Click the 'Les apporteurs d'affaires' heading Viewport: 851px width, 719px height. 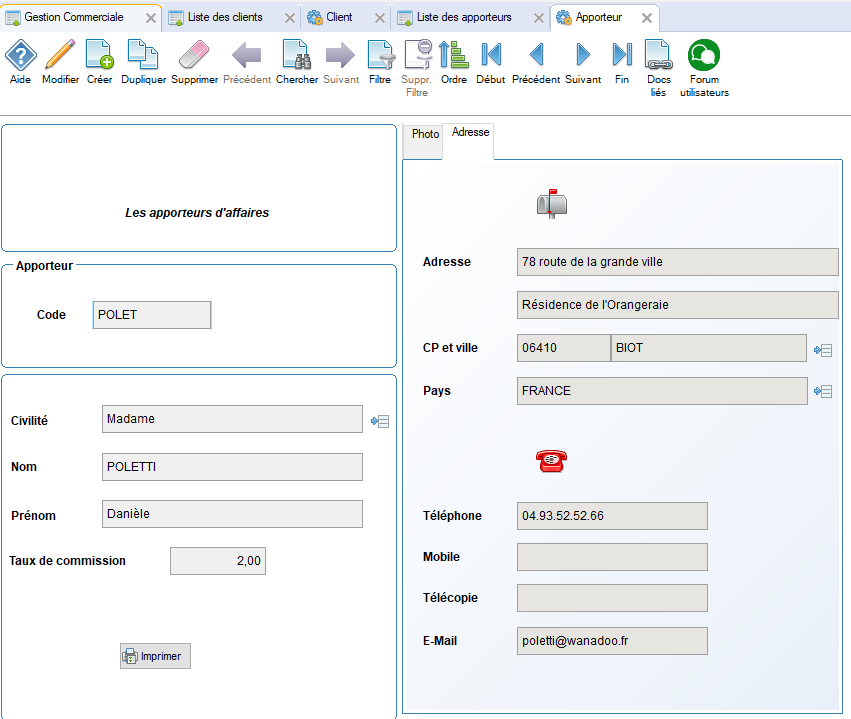pos(197,213)
